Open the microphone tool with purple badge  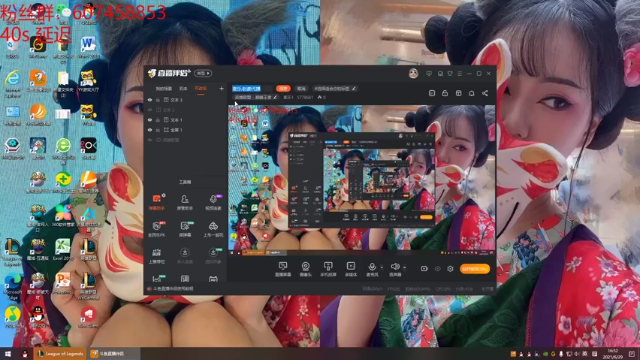point(213,202)
